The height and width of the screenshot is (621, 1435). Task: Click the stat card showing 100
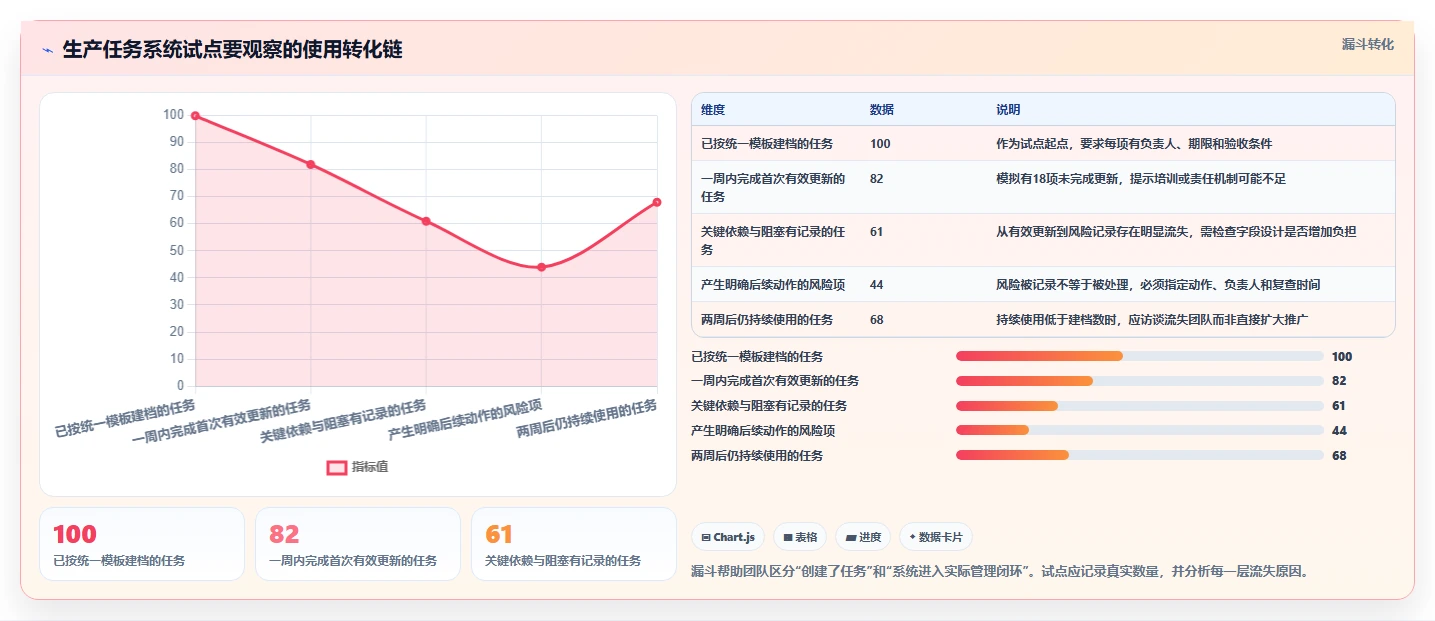point(142,544)
